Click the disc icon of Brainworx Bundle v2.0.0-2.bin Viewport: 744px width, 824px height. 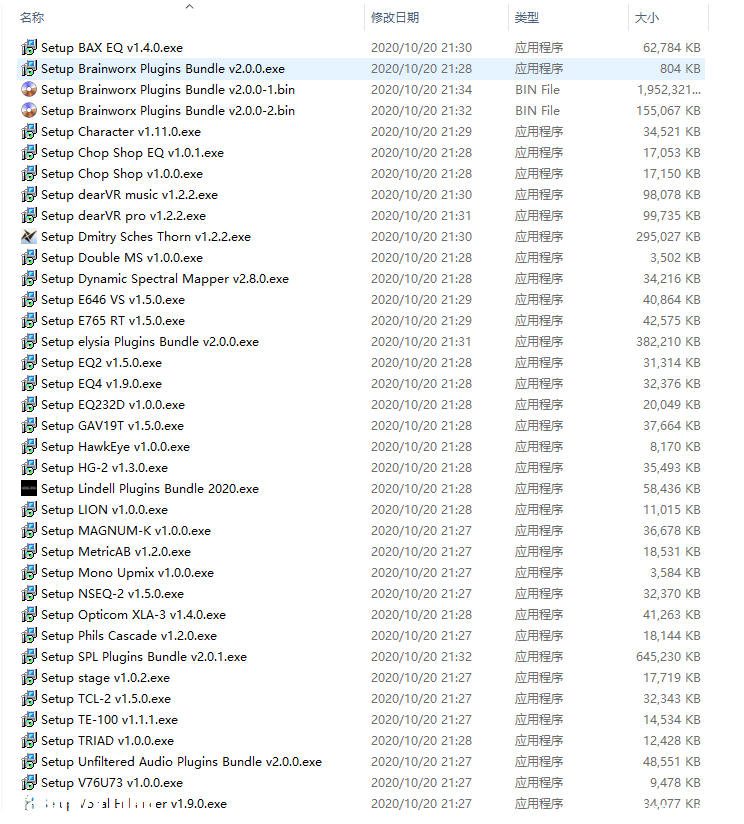pyautogui.click(x=29, y=110)
